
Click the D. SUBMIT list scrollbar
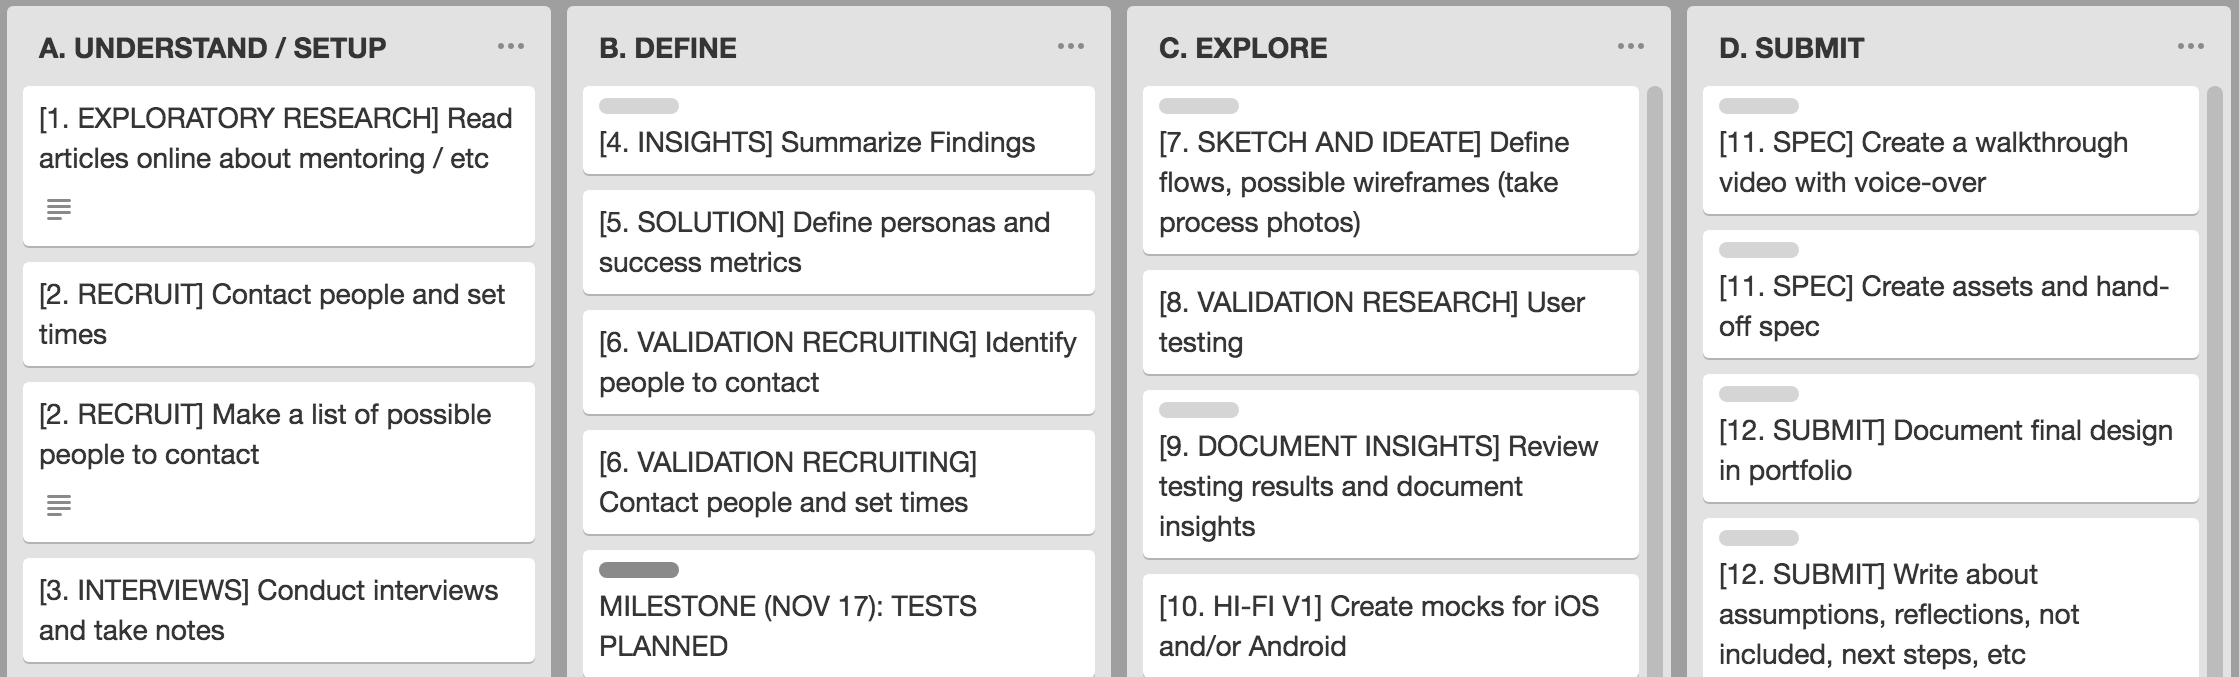2214,381
